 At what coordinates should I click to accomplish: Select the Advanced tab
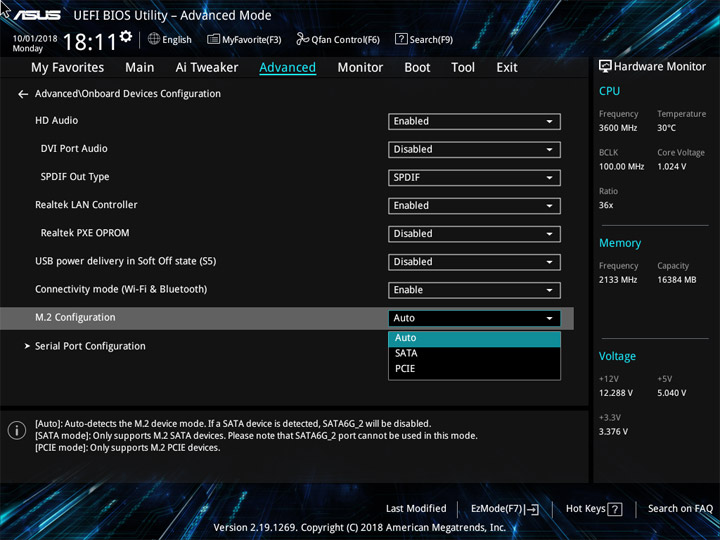287,68
